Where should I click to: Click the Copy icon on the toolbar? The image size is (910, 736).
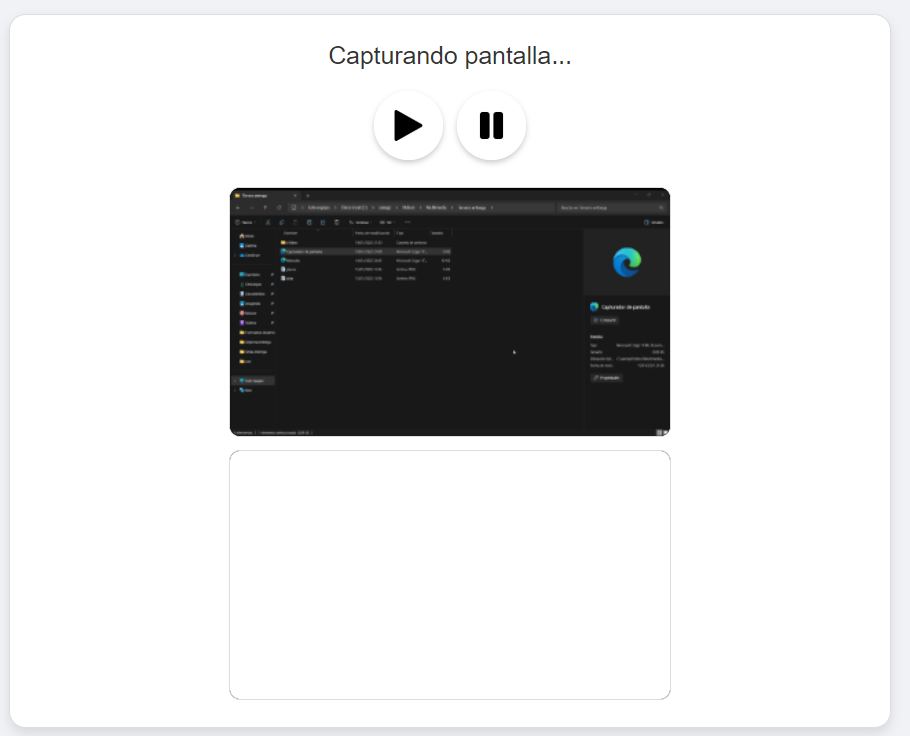point(282,220)
